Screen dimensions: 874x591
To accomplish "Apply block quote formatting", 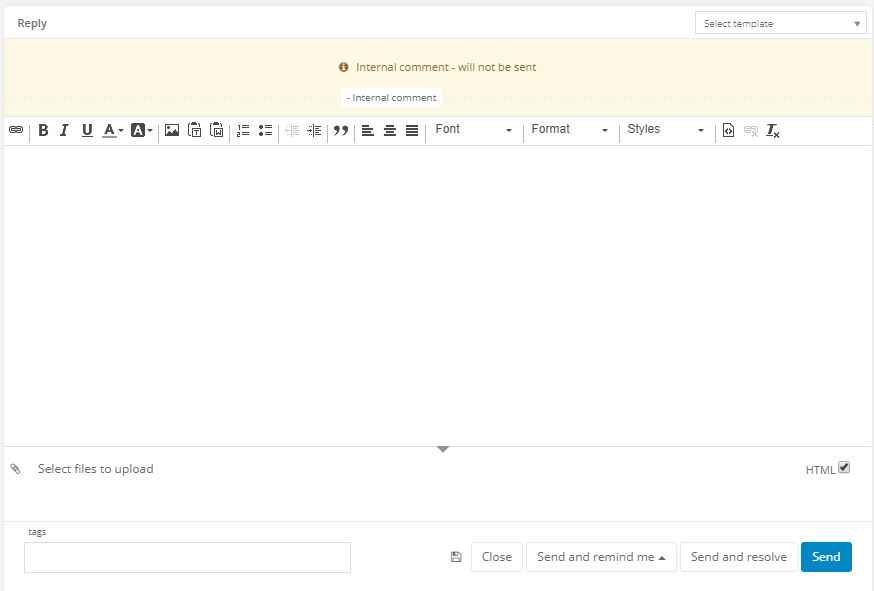I will tap(340, 130).
